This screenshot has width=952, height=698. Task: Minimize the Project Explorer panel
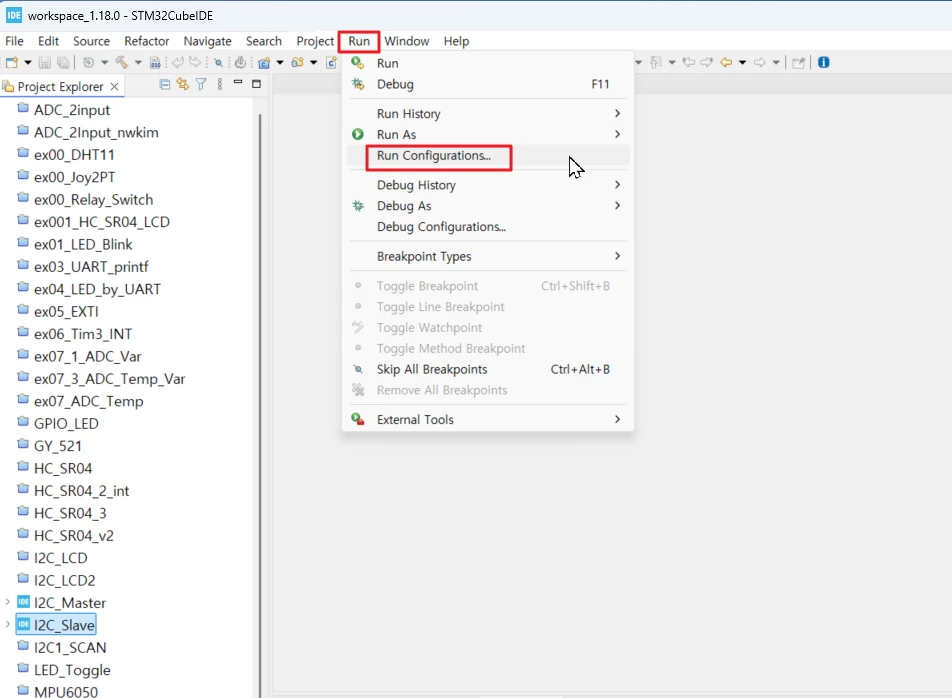tap(238, 83)
